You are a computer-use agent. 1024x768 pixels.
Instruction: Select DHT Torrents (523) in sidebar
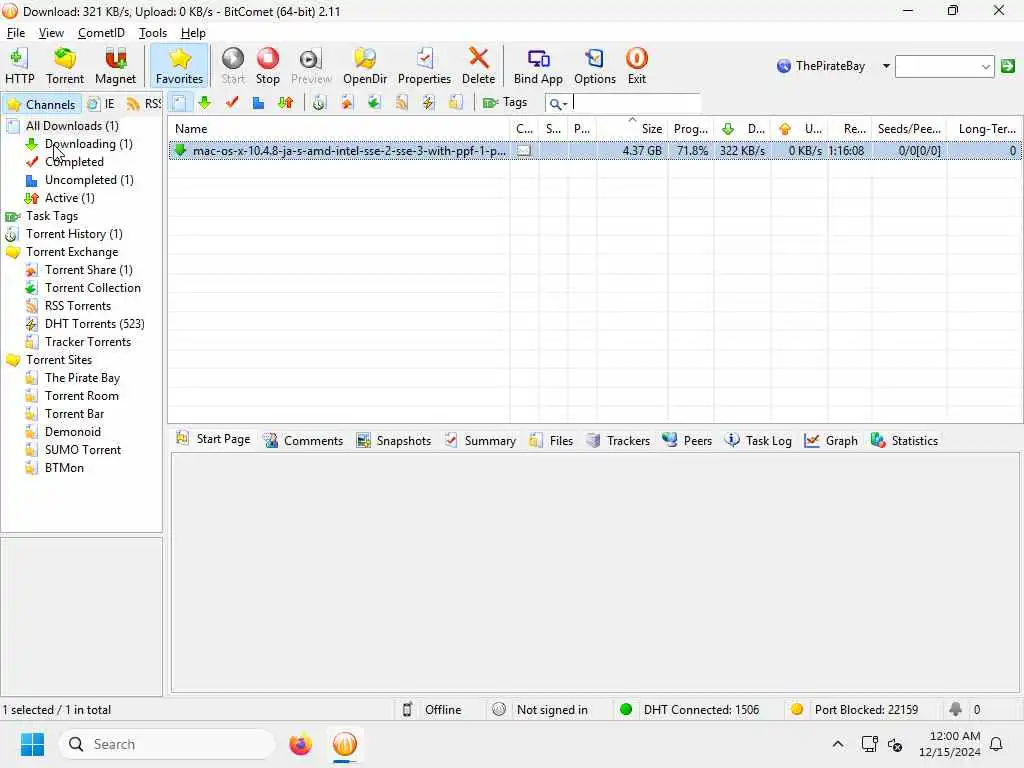94,324
